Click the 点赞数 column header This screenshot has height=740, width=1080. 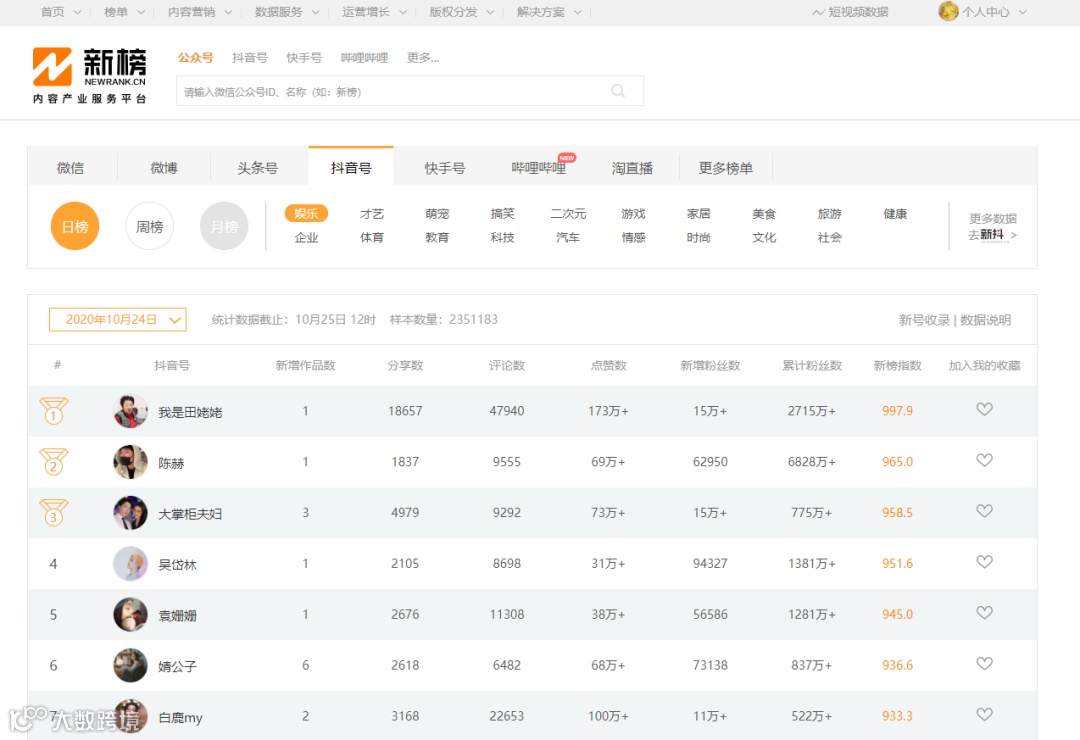[x=608, y=365]
